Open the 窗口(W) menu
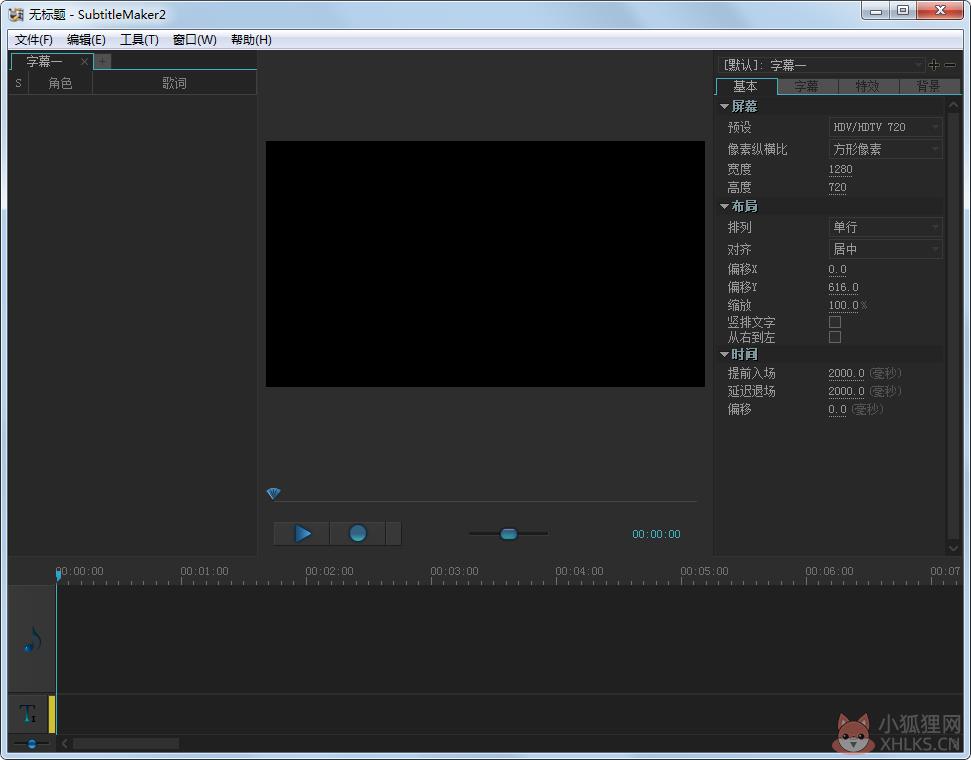 [194, 40]
